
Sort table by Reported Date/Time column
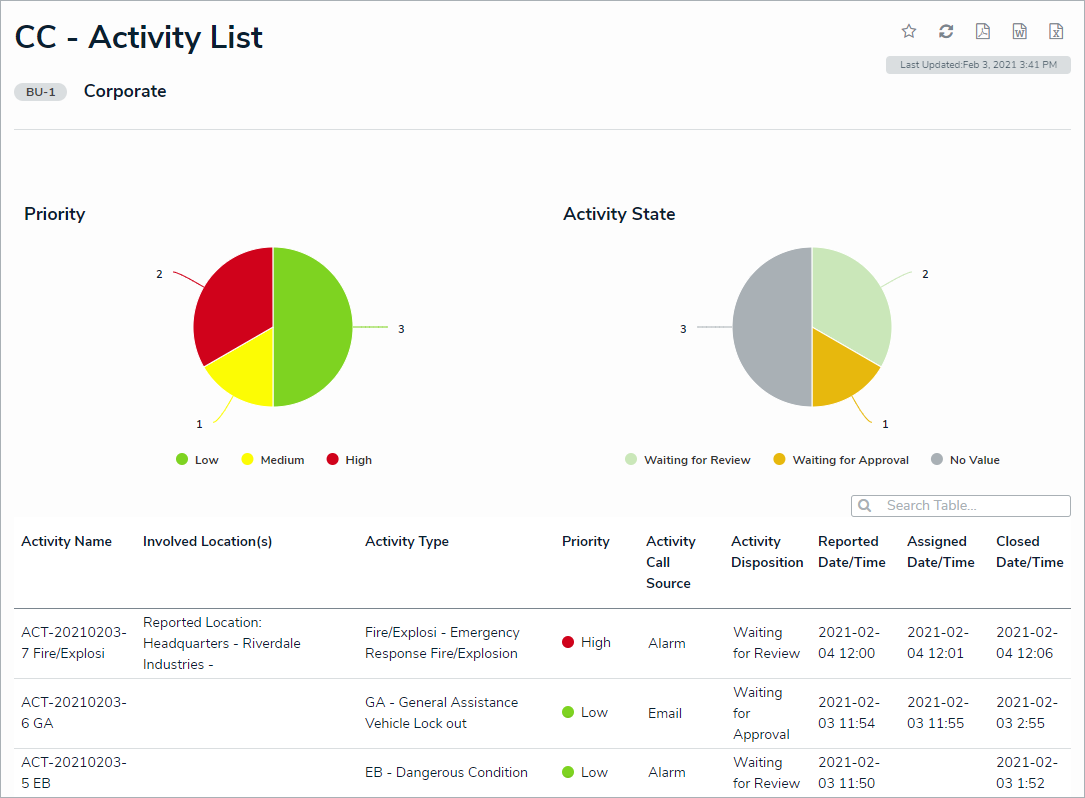[x=851, y=552]
